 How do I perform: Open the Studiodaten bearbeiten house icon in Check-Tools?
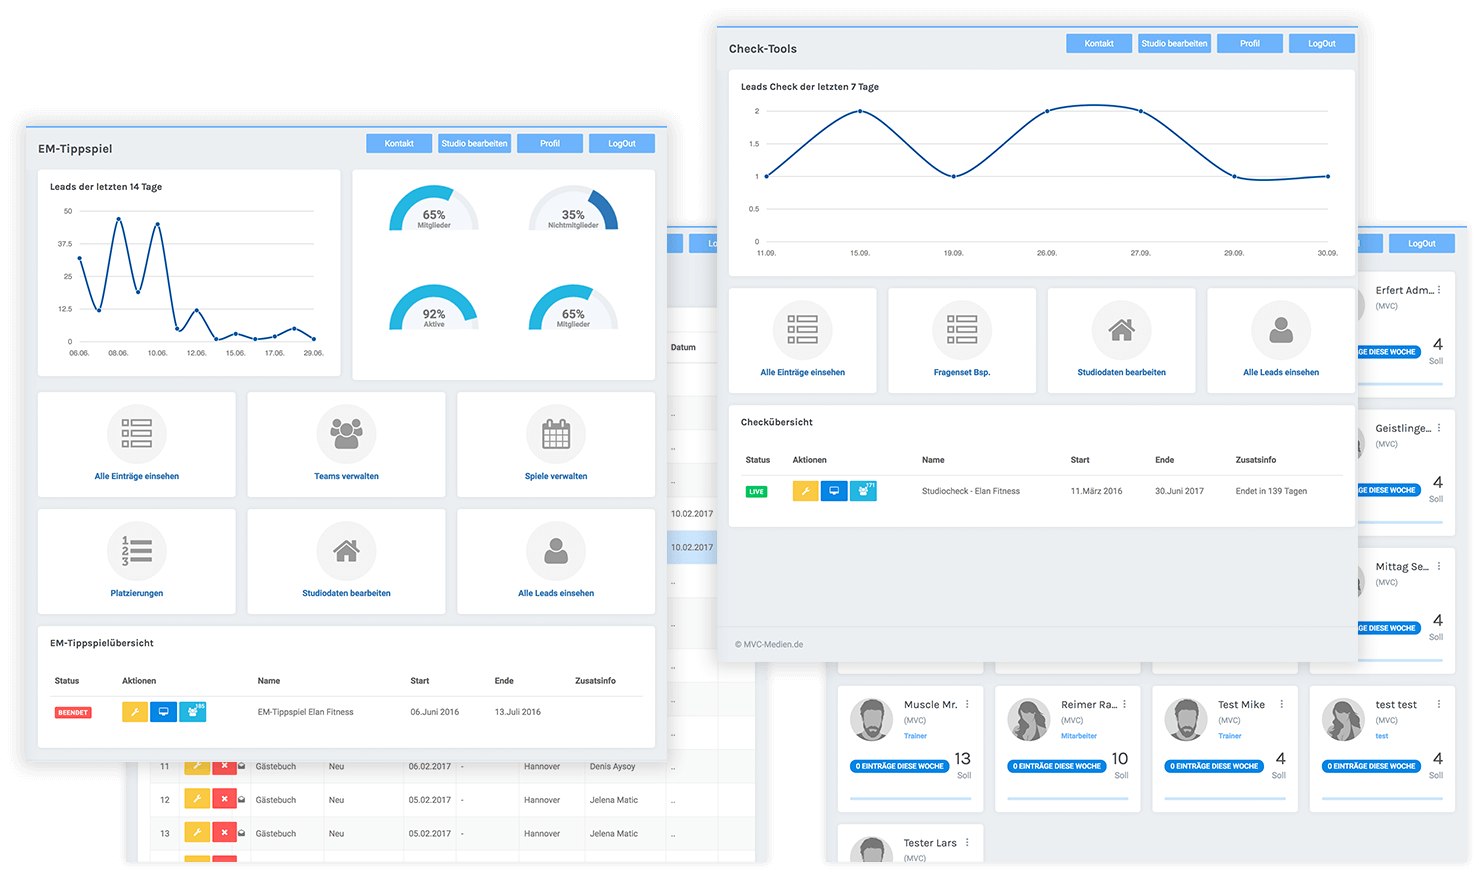(x=1121, y=329)
